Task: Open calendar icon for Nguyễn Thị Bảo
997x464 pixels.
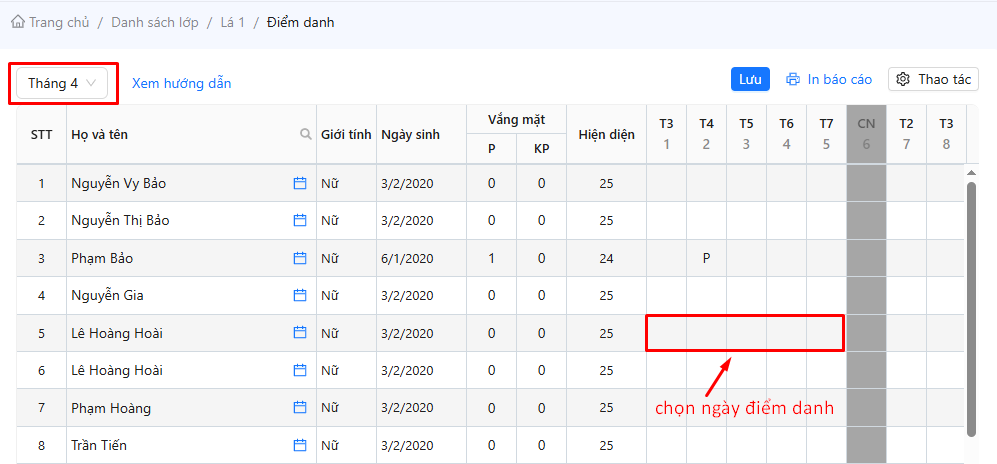Action: (299, 220)
